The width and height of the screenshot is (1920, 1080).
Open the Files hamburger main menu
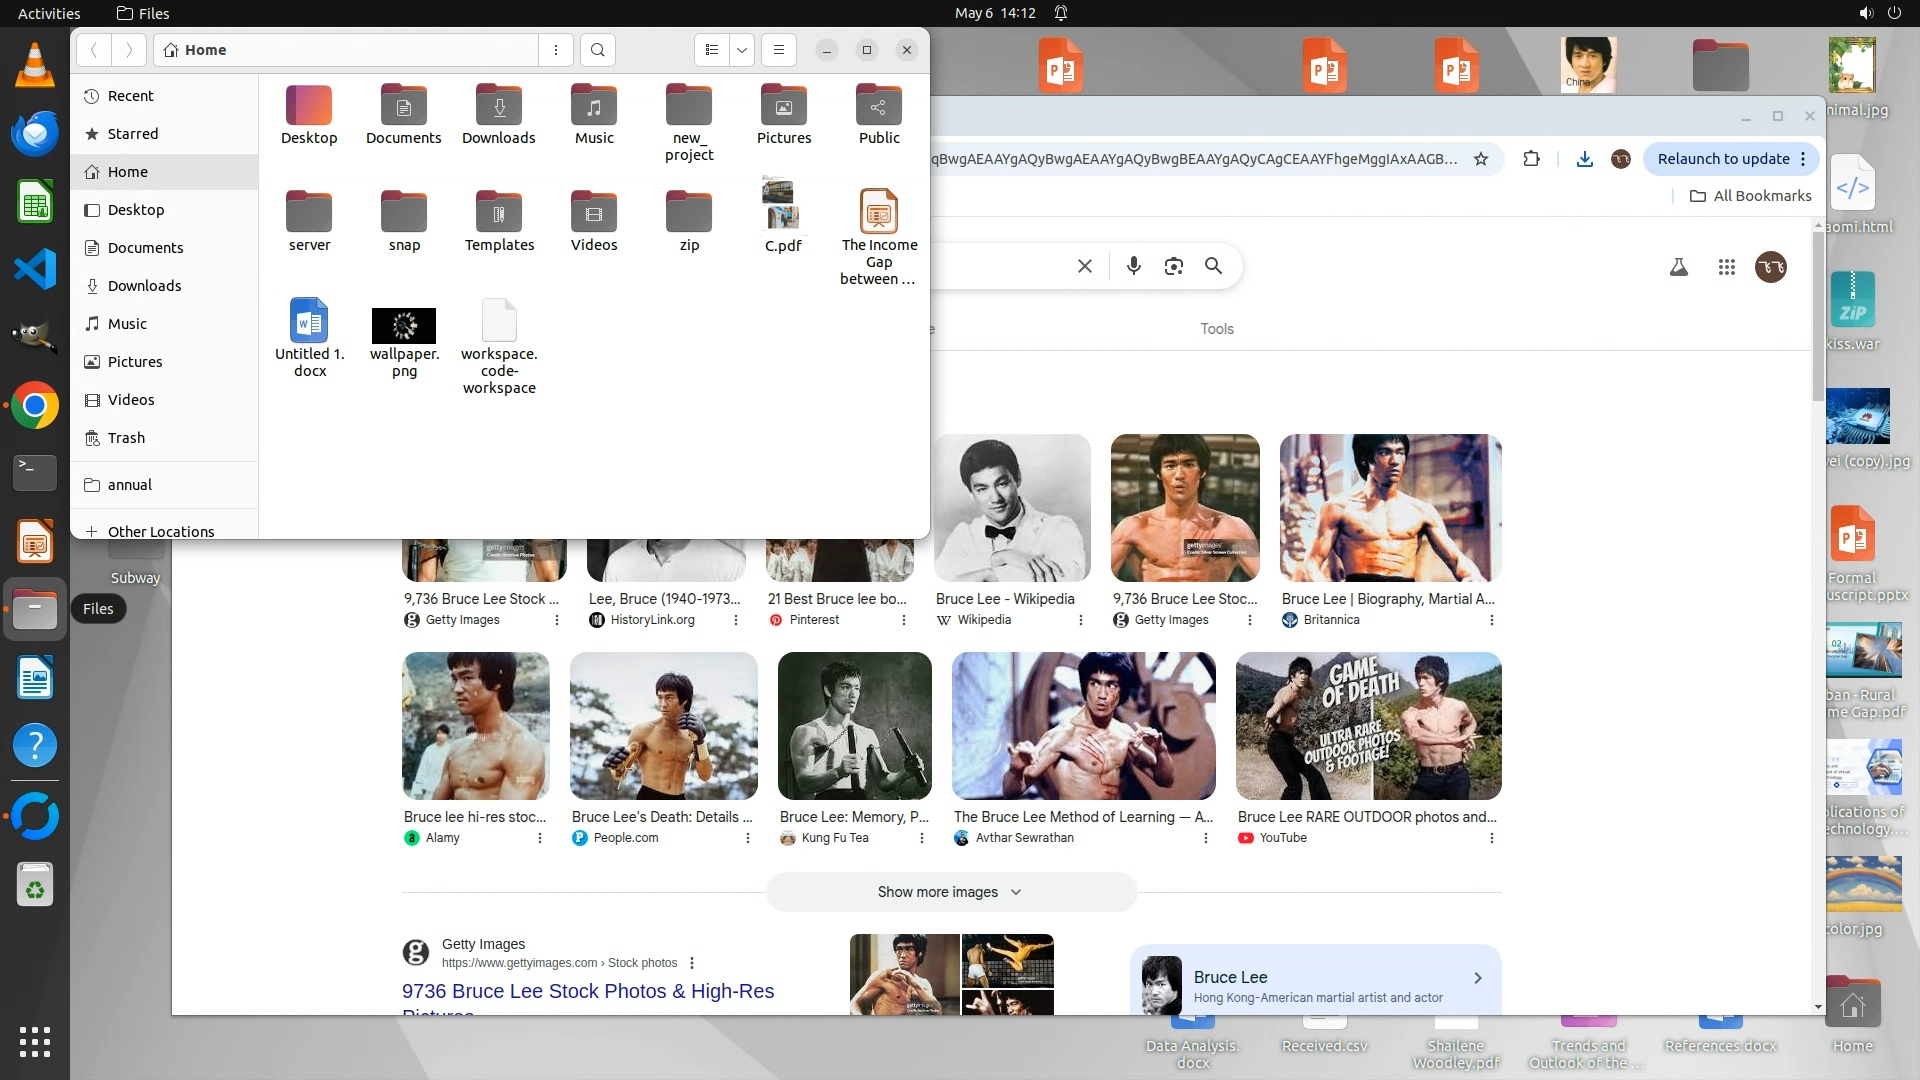coord(779,50)
